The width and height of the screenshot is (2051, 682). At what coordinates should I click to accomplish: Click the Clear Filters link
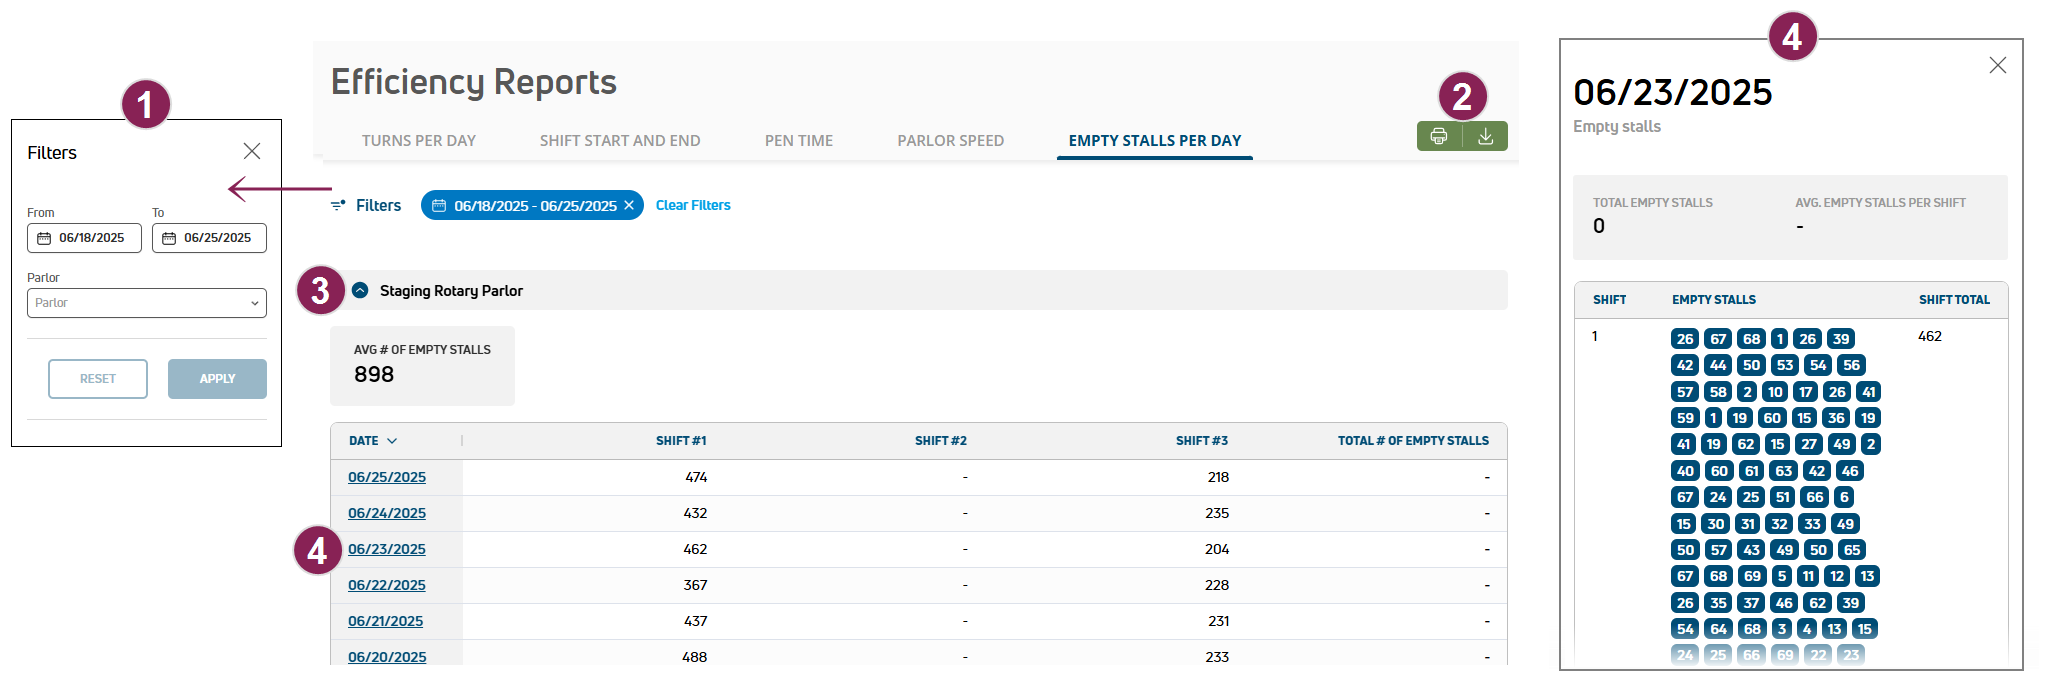pyautogui.click(x=693, y=205)
